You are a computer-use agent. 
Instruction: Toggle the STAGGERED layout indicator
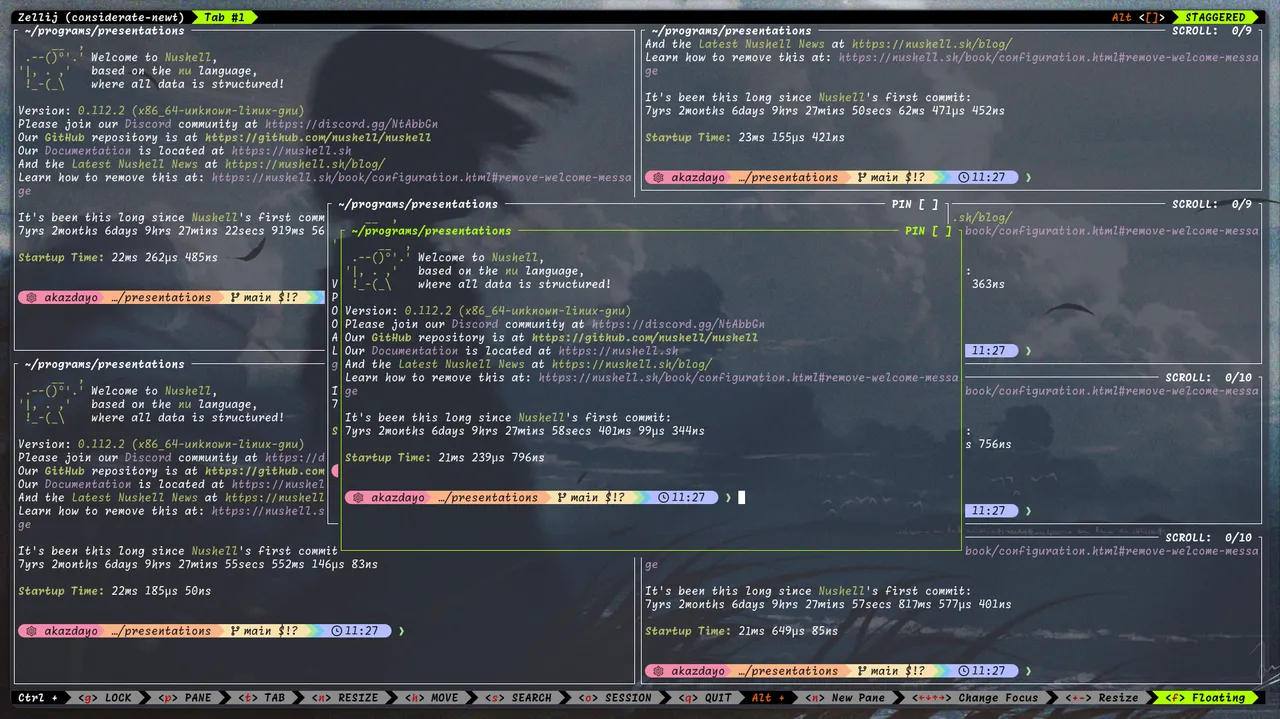pyautogui.click(x=1216, y=17)
